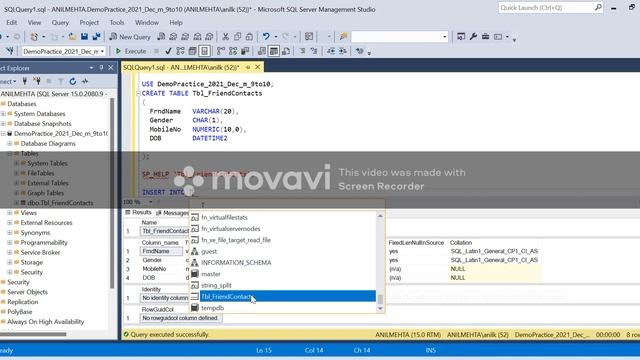Viewport: 640px width, 360px height.
Task: Click the FrndName cell in results grid
Action: pyautogui.click(x=162, y=251)
